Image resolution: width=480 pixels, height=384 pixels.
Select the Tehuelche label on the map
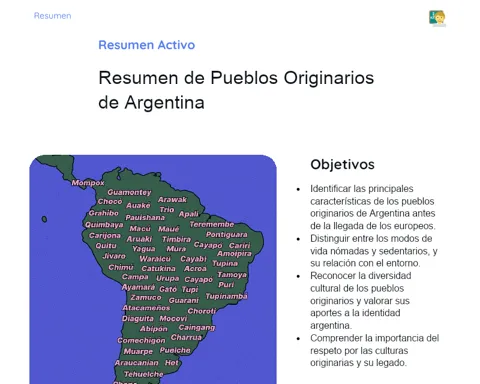click(144, 374)
